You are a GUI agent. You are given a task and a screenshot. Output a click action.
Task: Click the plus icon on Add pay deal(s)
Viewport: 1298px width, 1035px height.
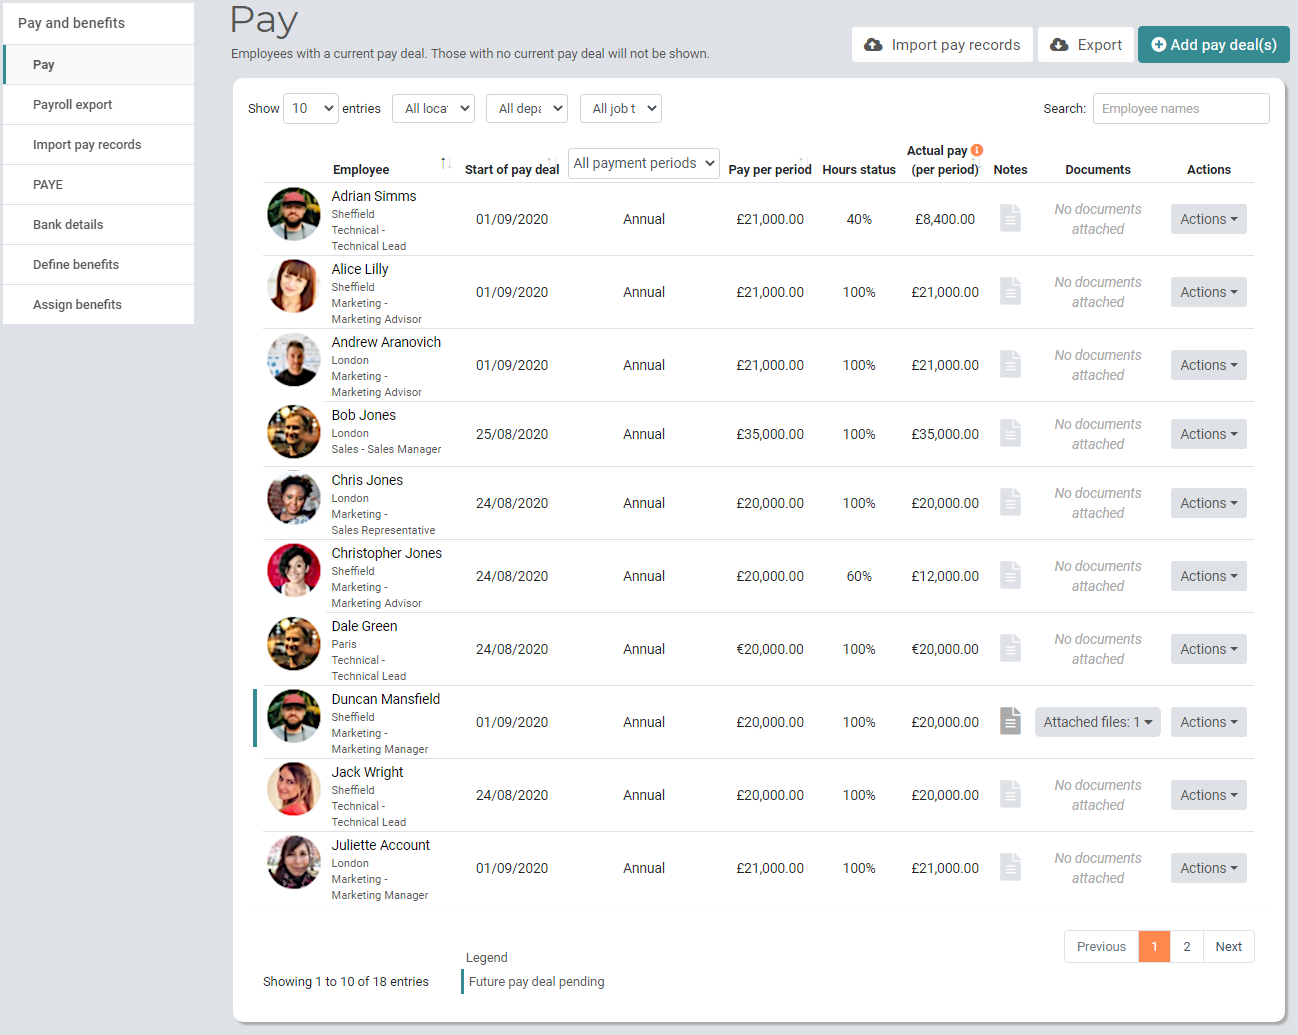tap(1159, 44)
